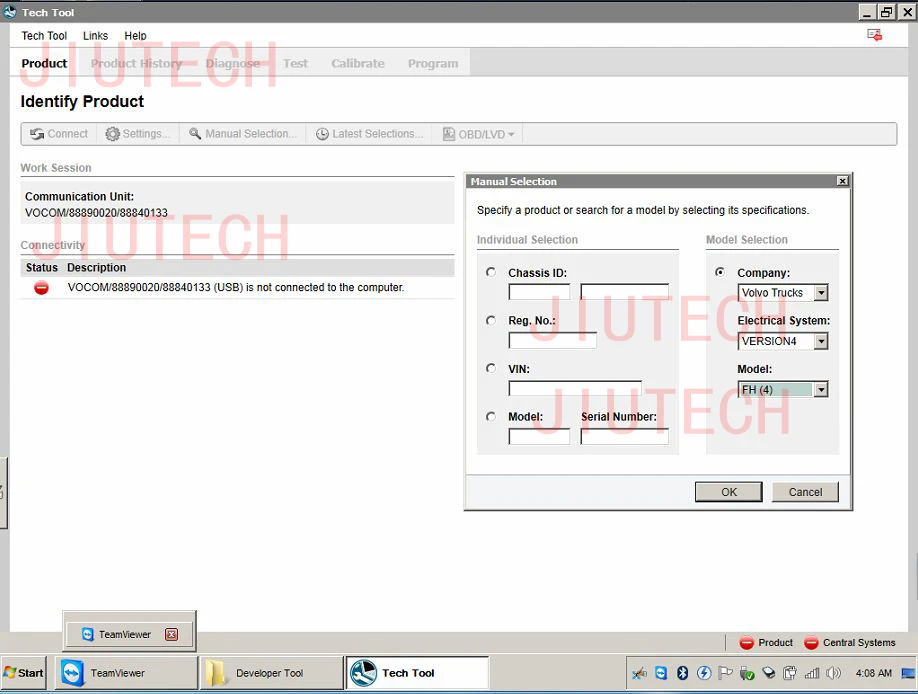This screenshot has height=694, width=918.
Task: Switch to the Product History tab
Action: [137, 62]
